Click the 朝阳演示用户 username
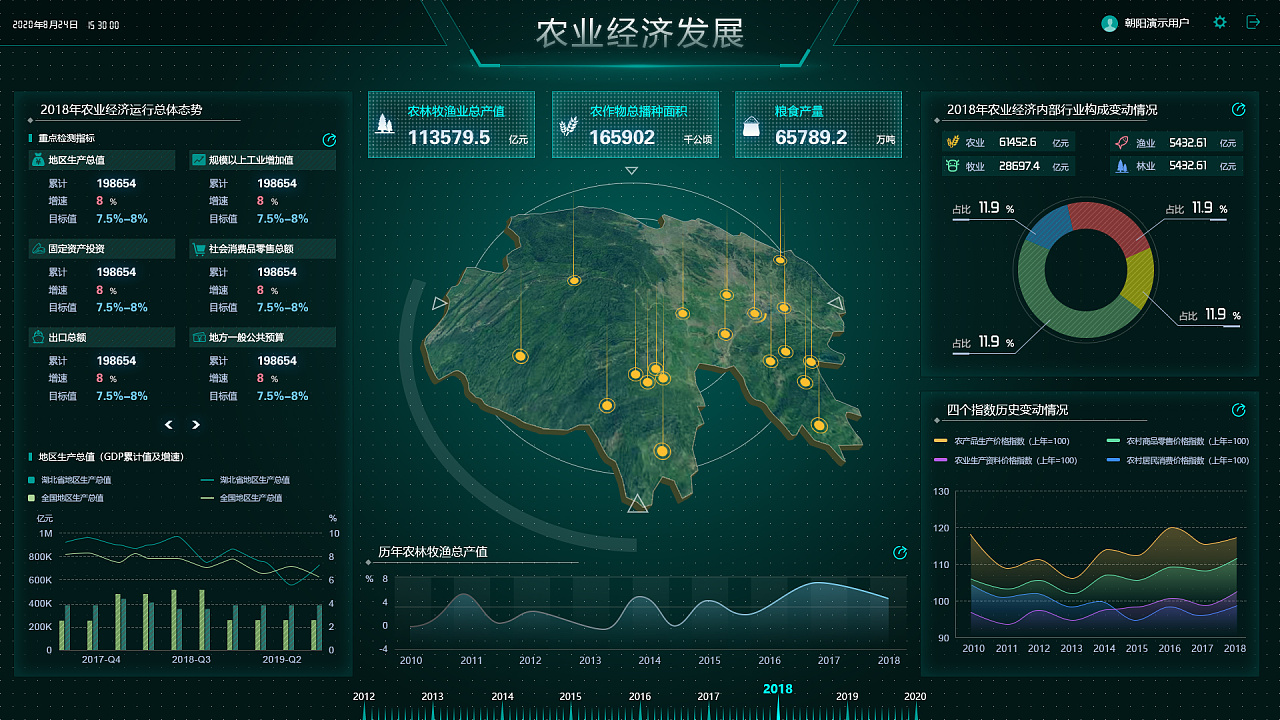Image resolution: width=1280 pixels, height=720 pixels. (1156, 23)
